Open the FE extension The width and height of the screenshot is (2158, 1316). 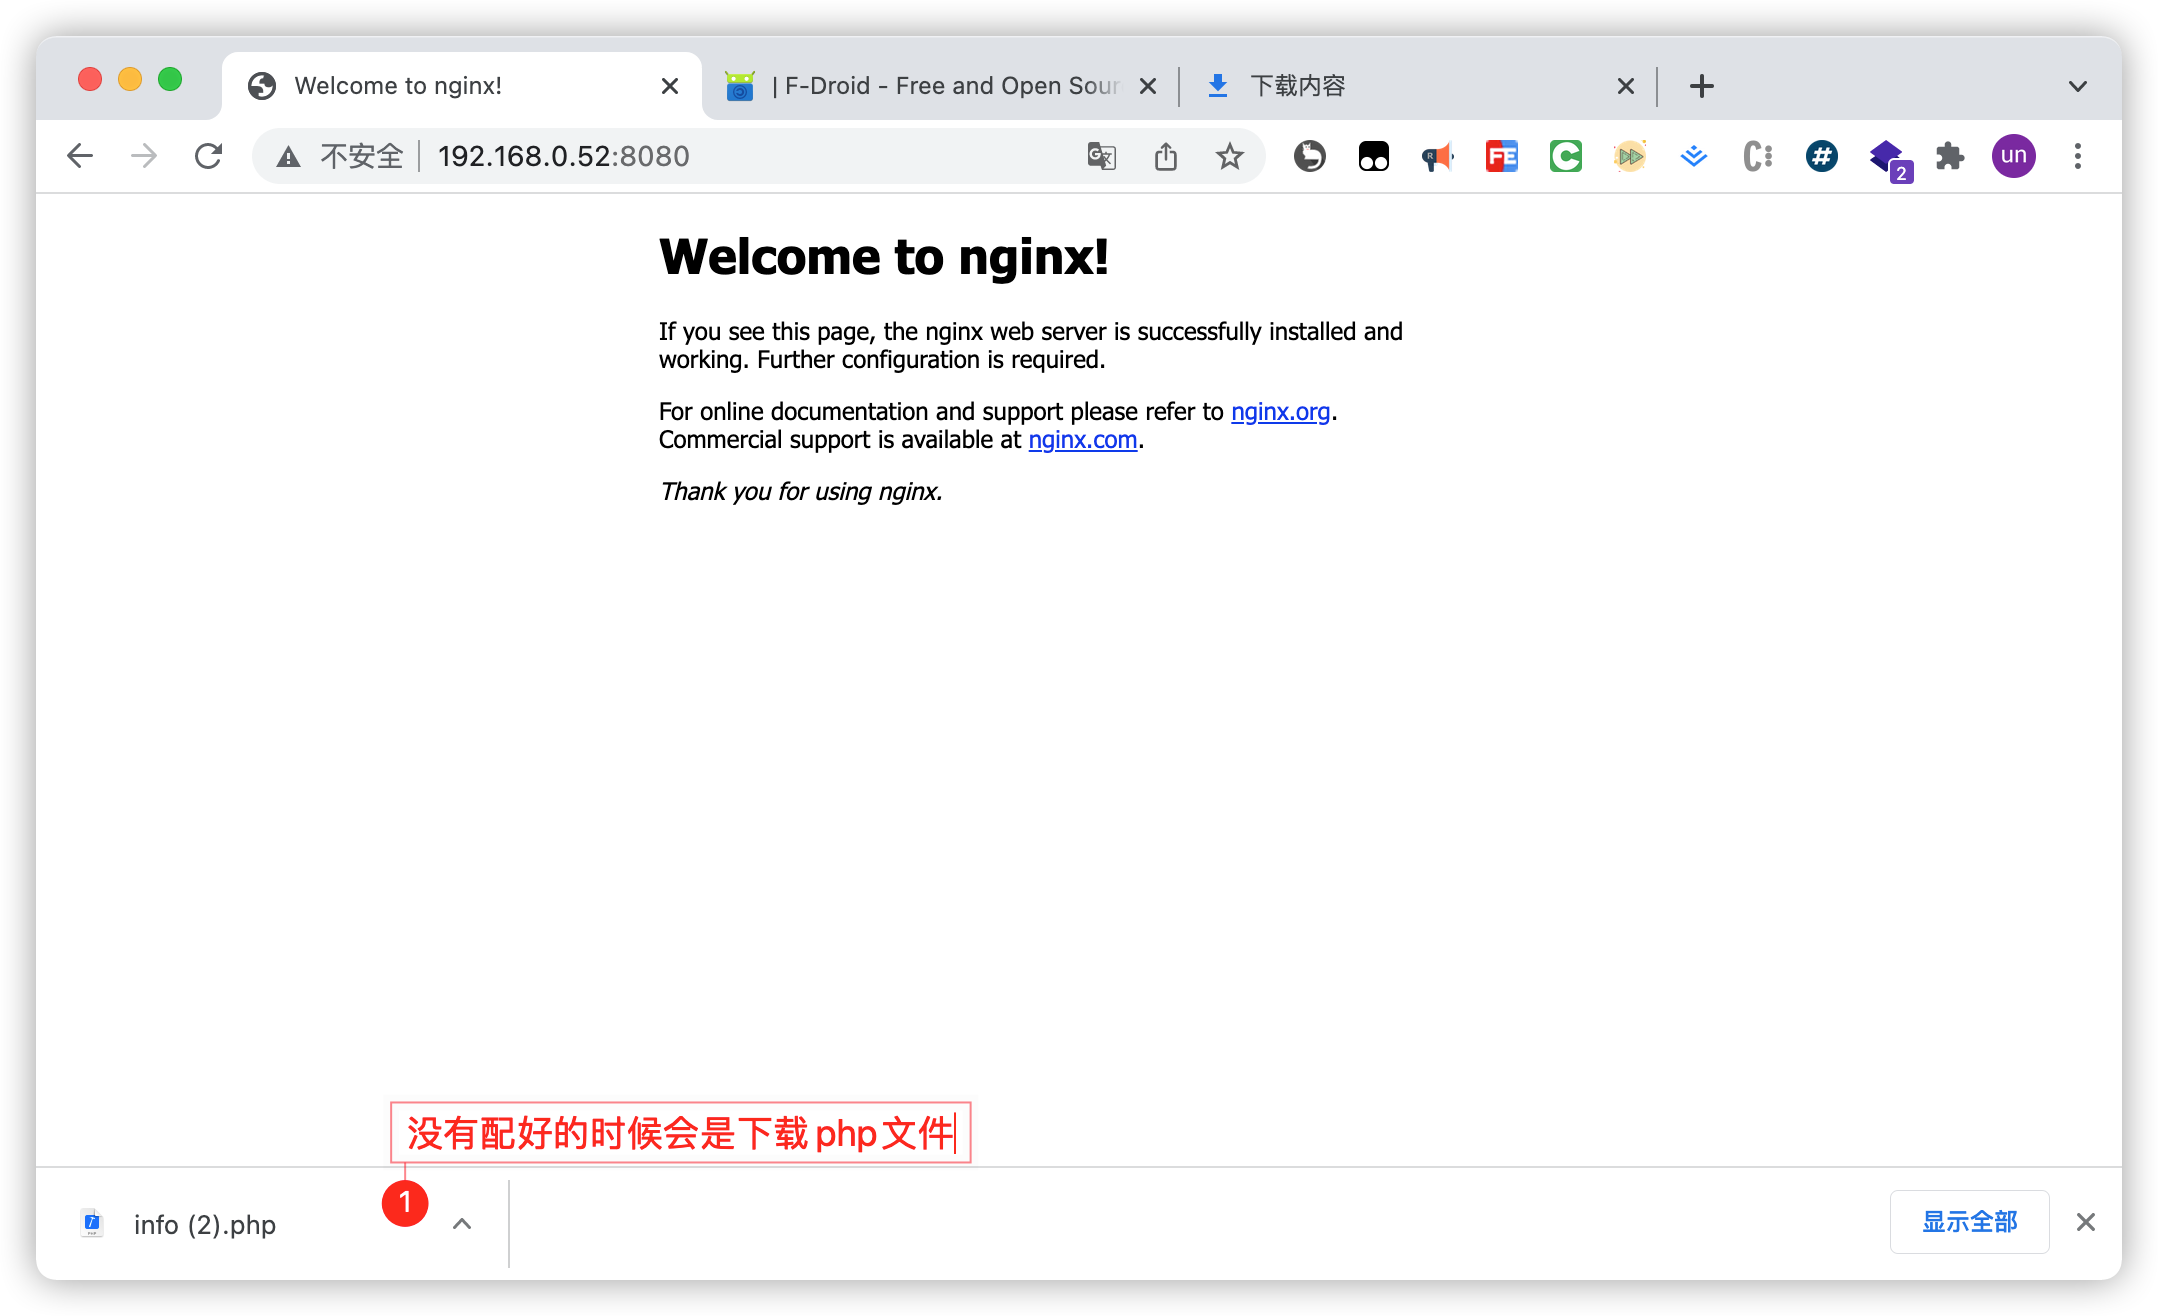[1500, 156]
